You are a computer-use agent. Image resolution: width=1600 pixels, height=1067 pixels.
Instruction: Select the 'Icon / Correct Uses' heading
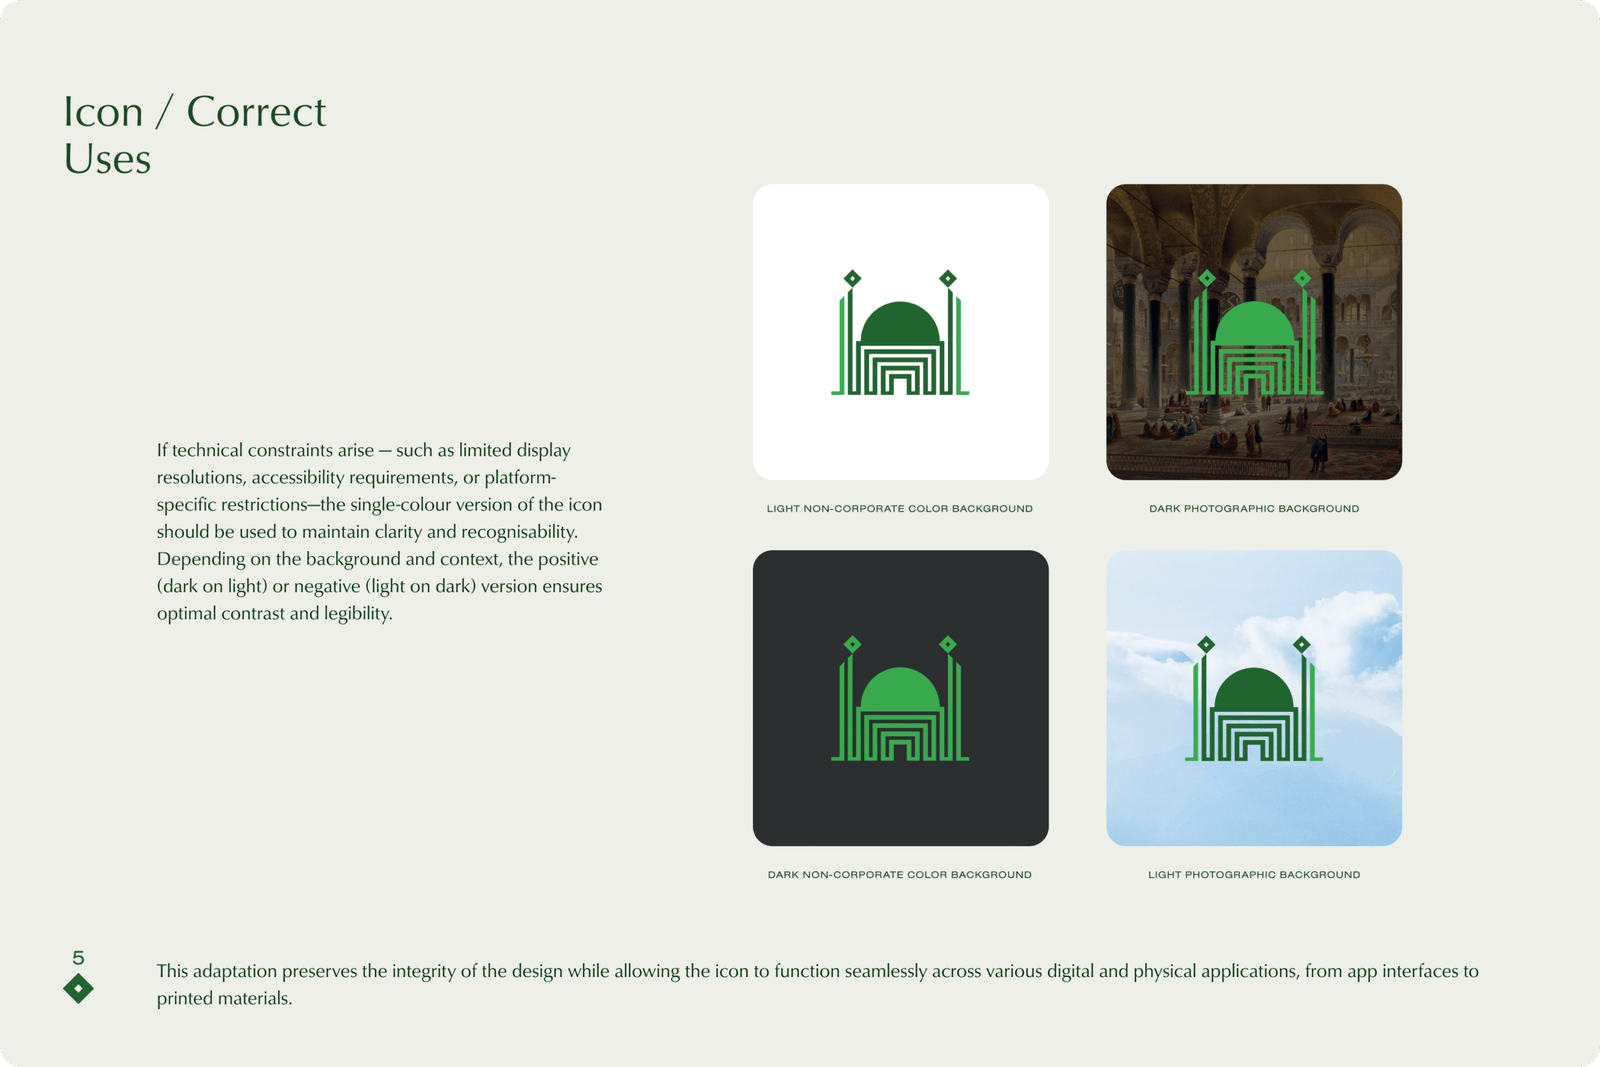tap(195, 135)
